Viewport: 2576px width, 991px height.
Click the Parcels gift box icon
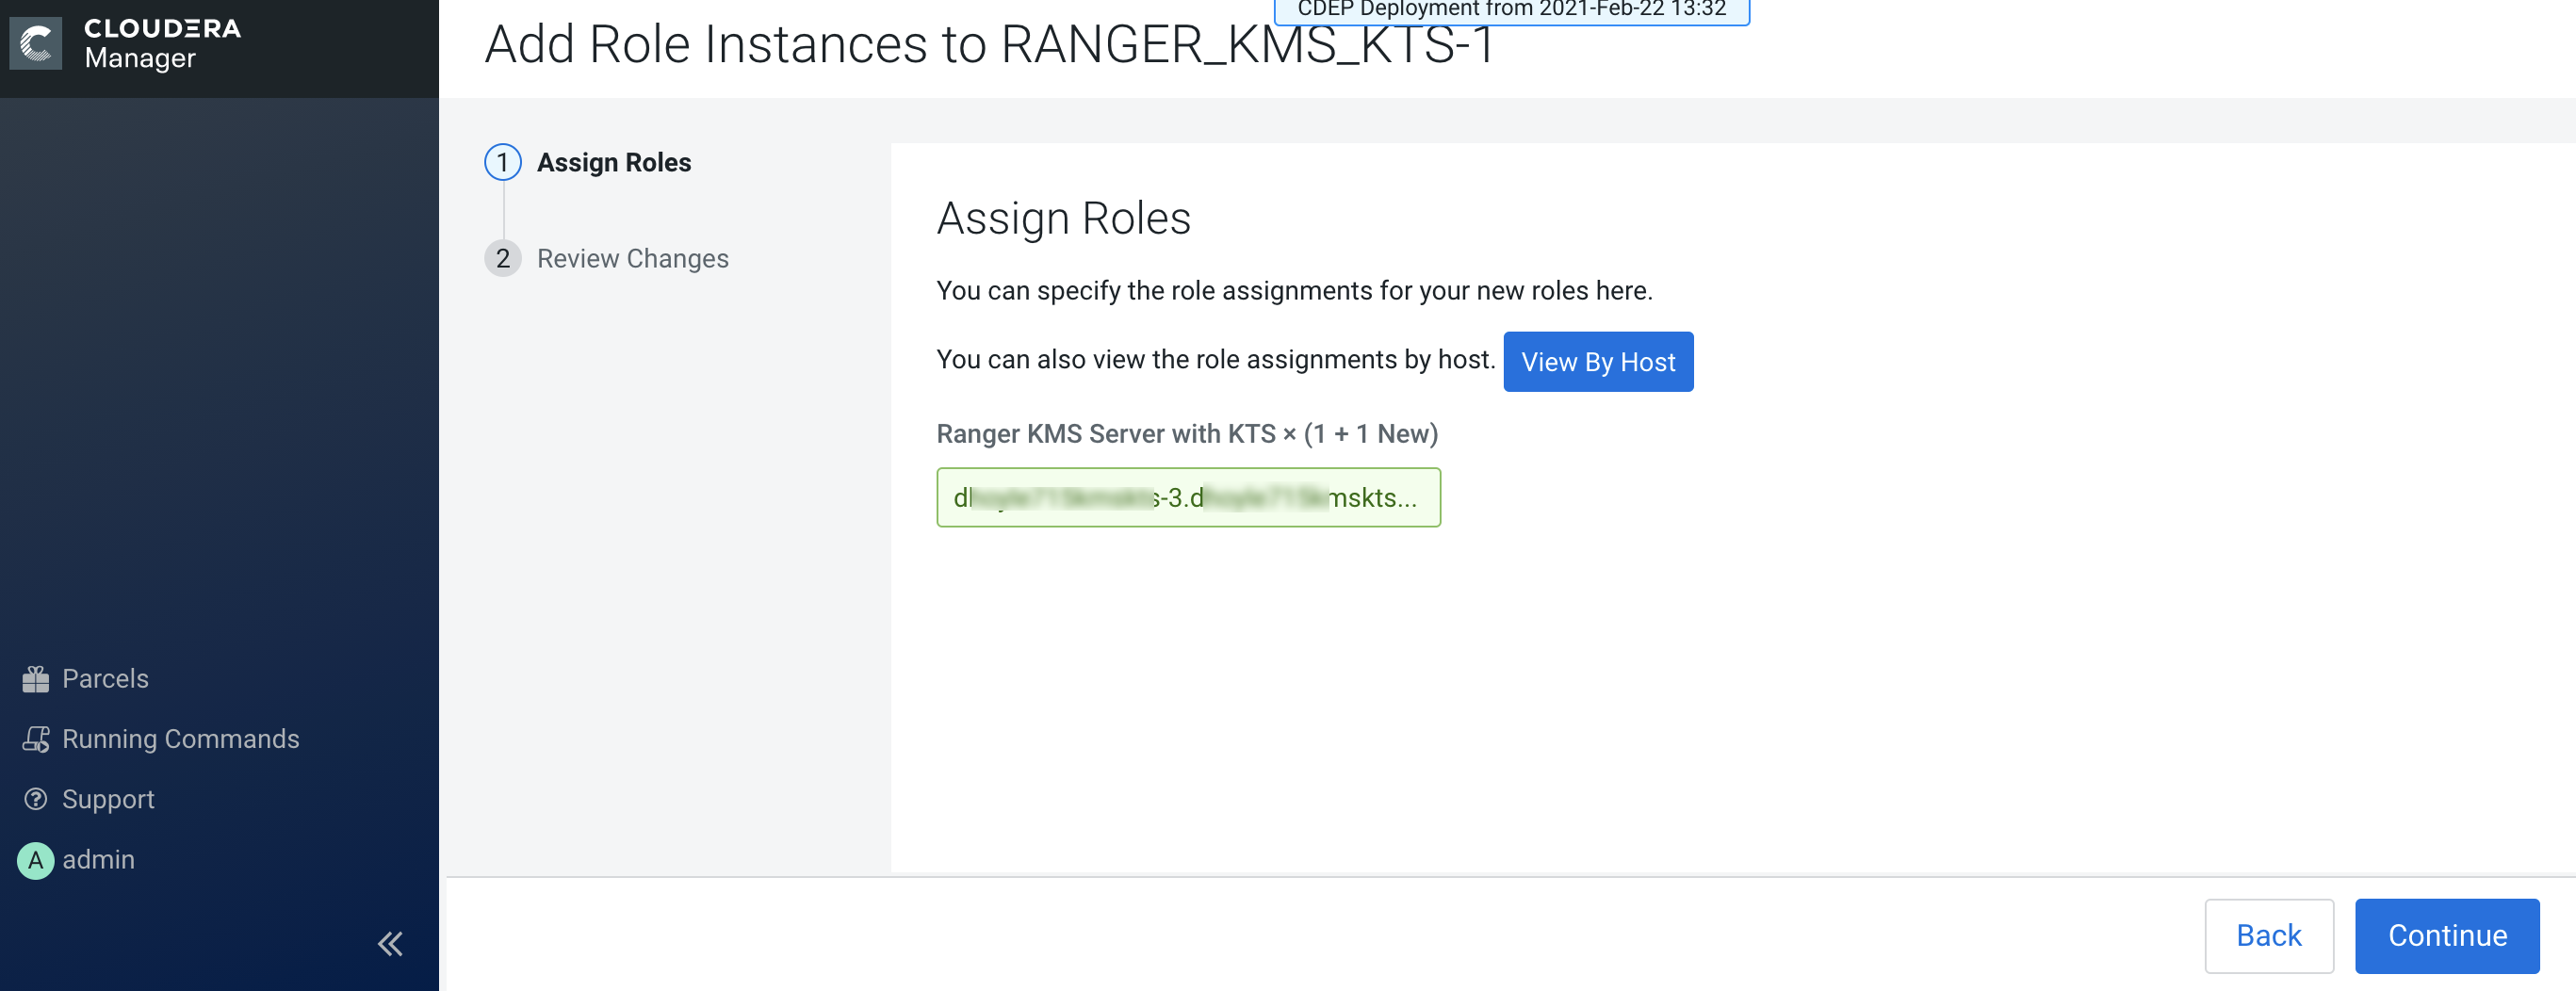[x=36, y=679]
